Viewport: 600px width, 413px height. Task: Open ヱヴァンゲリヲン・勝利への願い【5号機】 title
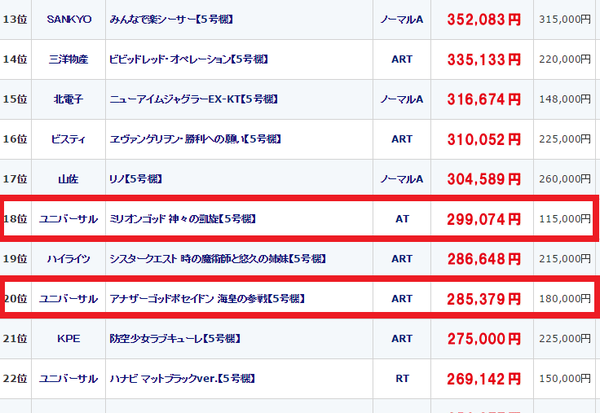tap(195, 139)
